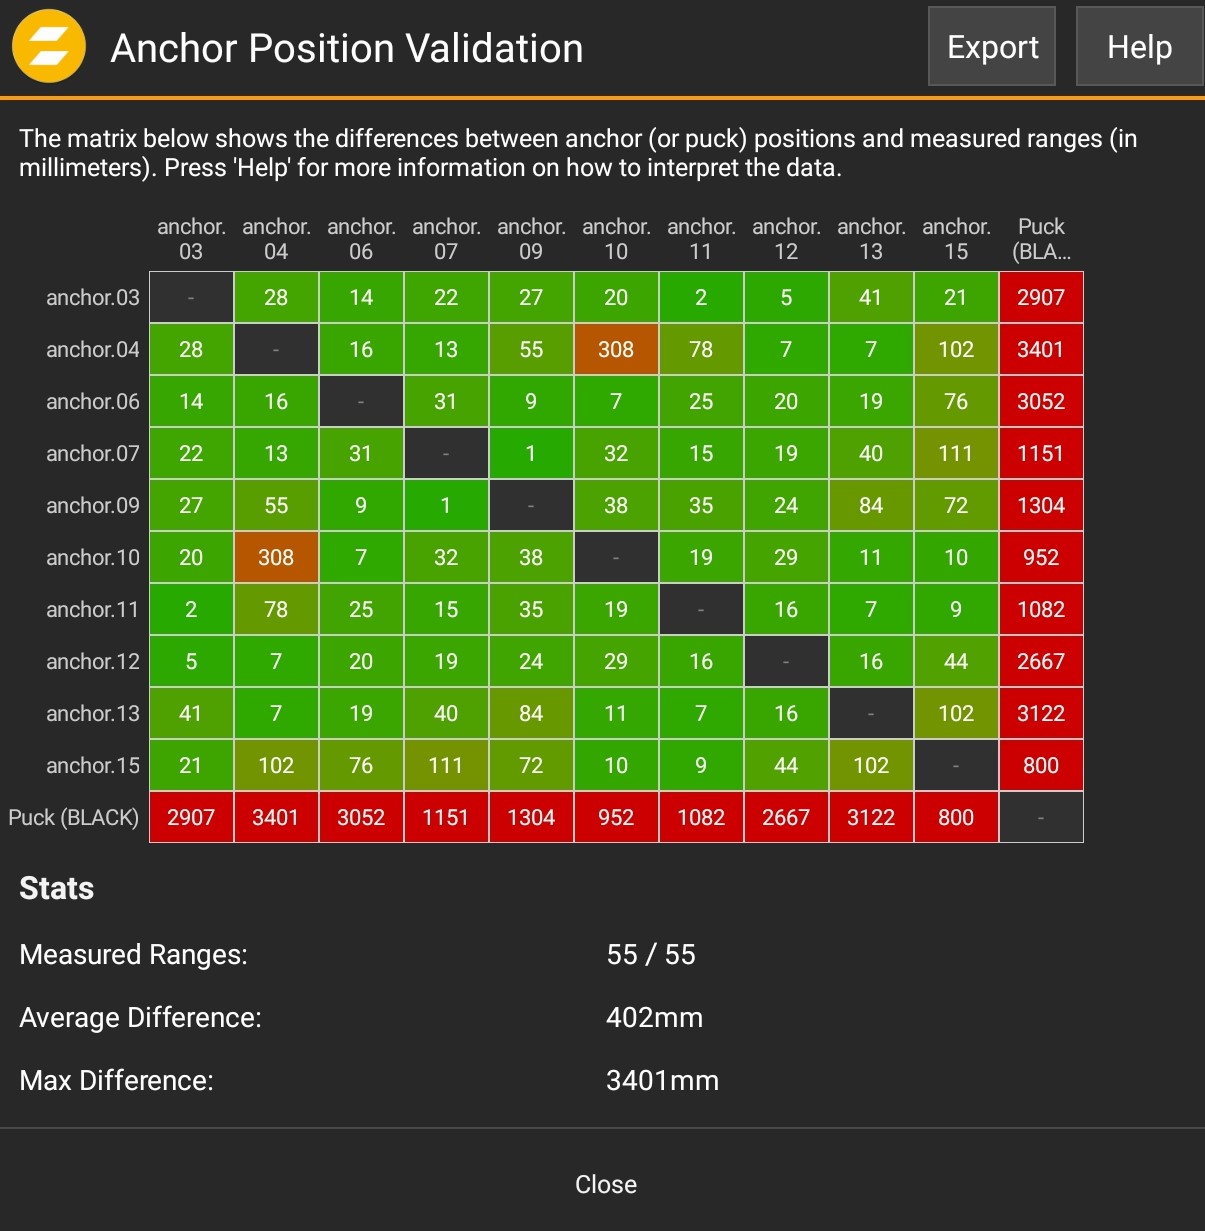Select the red 800 cell for anchor.15
This screenshot has width=1205, height=1231.
point(1041,765)
